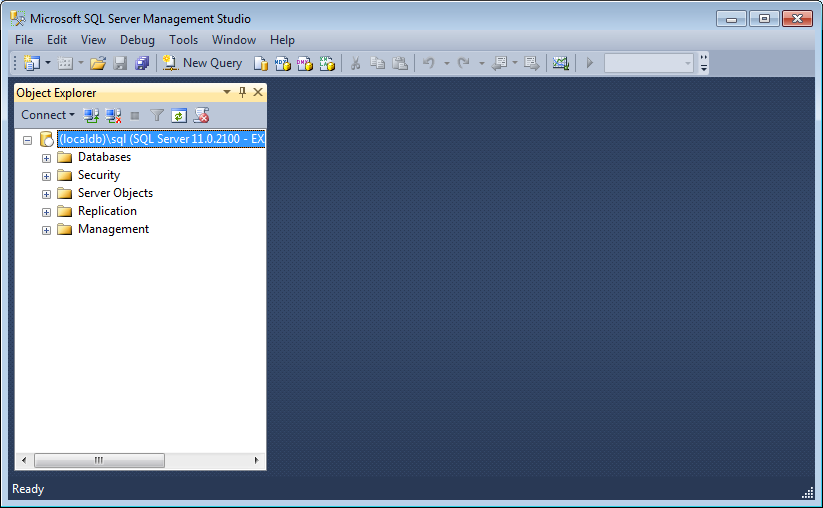Viewport: 823px width, 508px height.
Task: Click the Disconnect server icon
Action: (x=113, y=115)
